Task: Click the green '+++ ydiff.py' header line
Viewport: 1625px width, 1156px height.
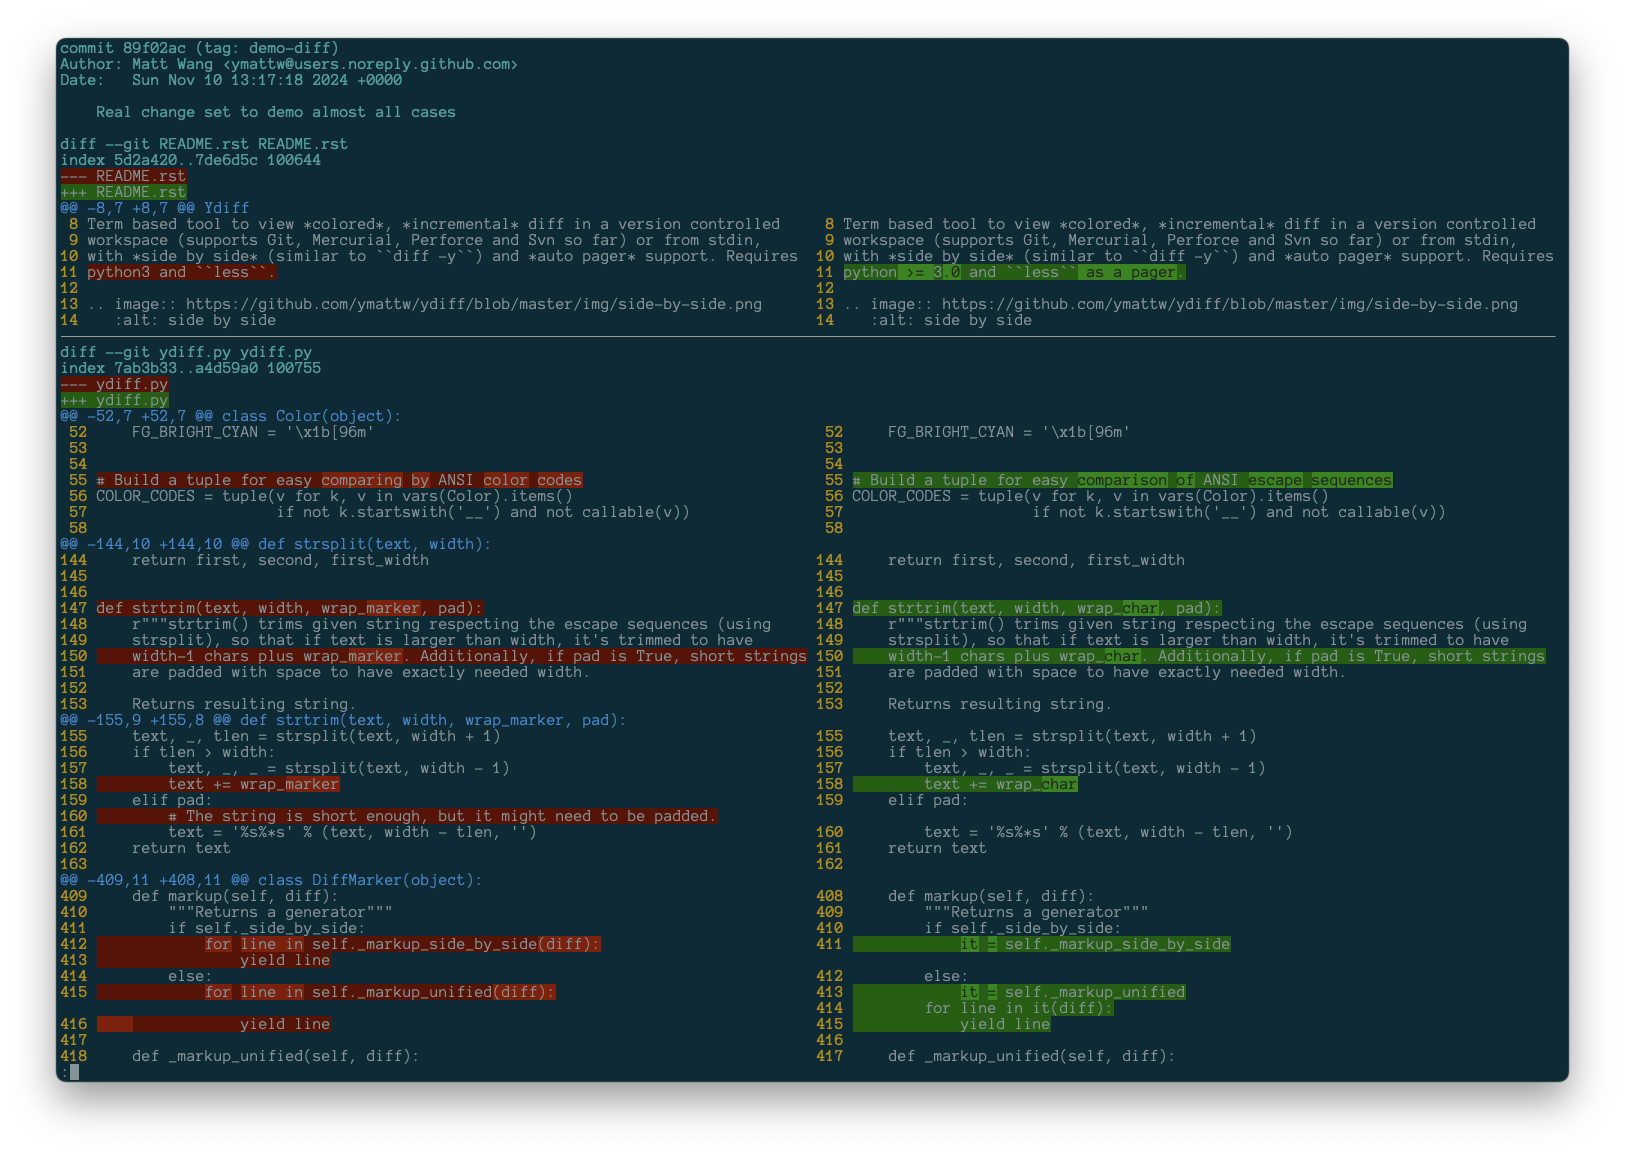Action: [114, 400]
